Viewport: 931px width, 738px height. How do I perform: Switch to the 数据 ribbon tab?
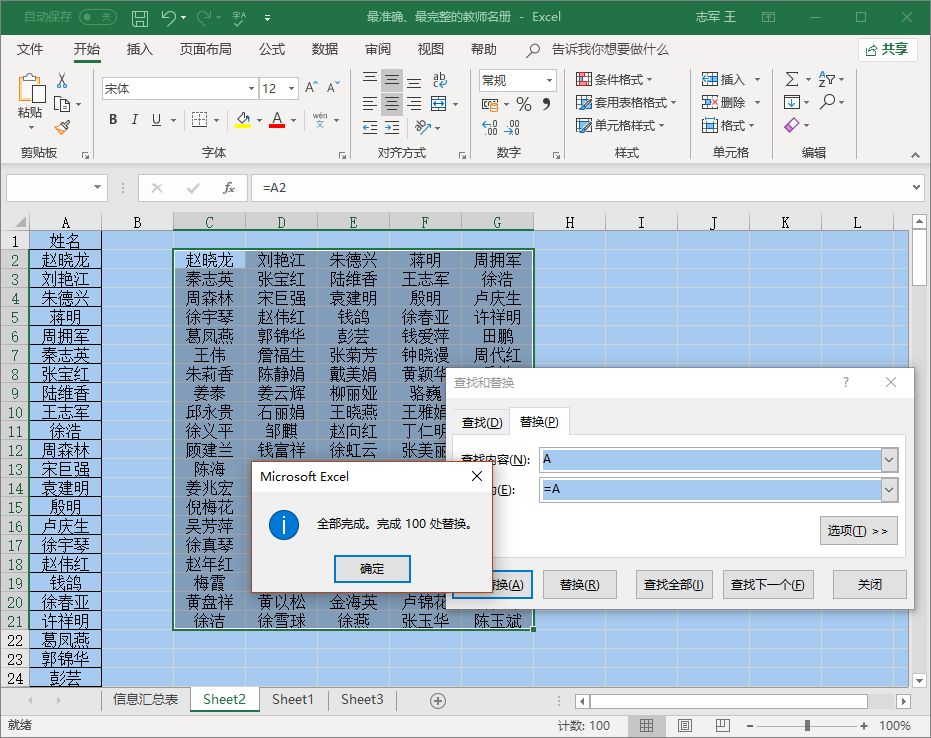324,49
